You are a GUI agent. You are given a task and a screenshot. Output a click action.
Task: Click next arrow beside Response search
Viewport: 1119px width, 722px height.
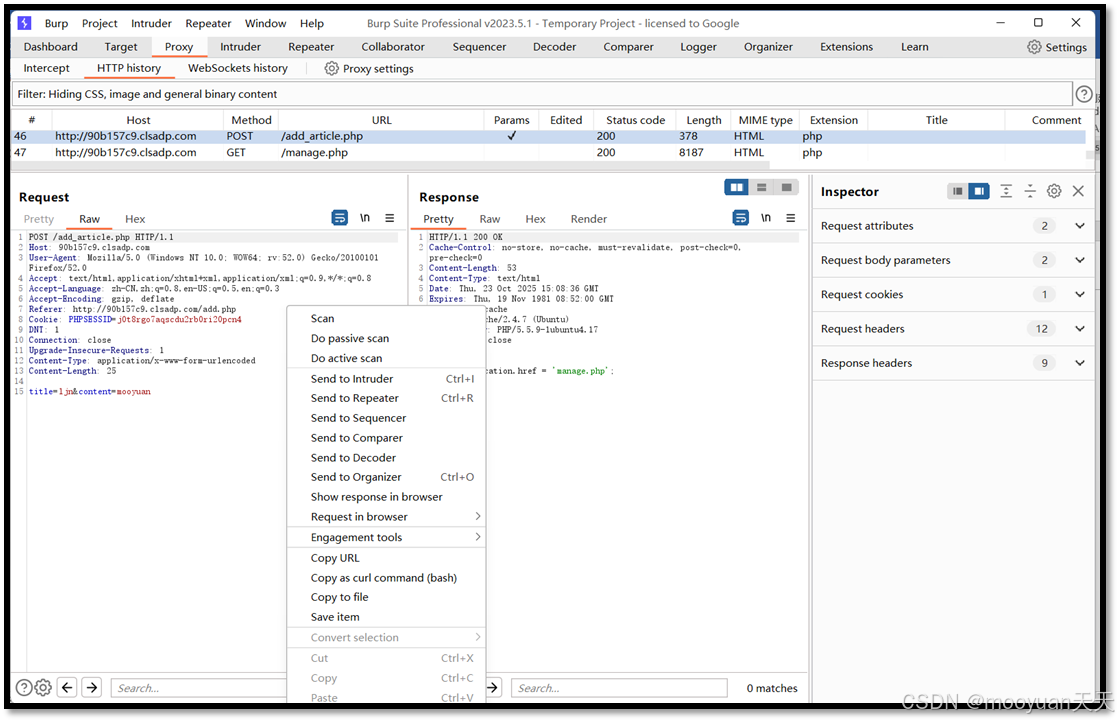[x=493, y=688]
